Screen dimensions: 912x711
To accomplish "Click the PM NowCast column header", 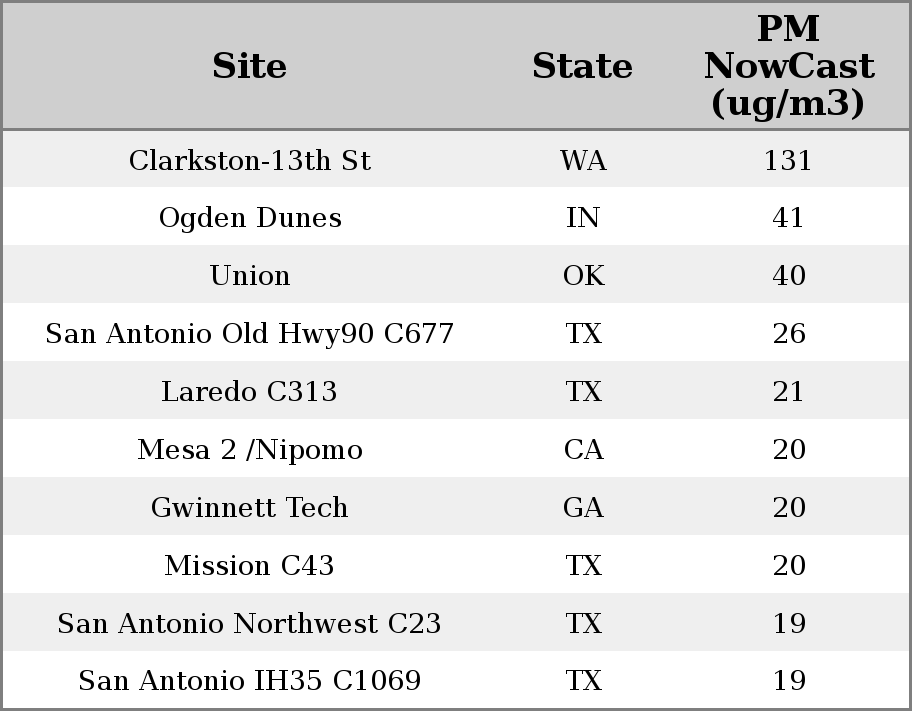I will 788,66.
